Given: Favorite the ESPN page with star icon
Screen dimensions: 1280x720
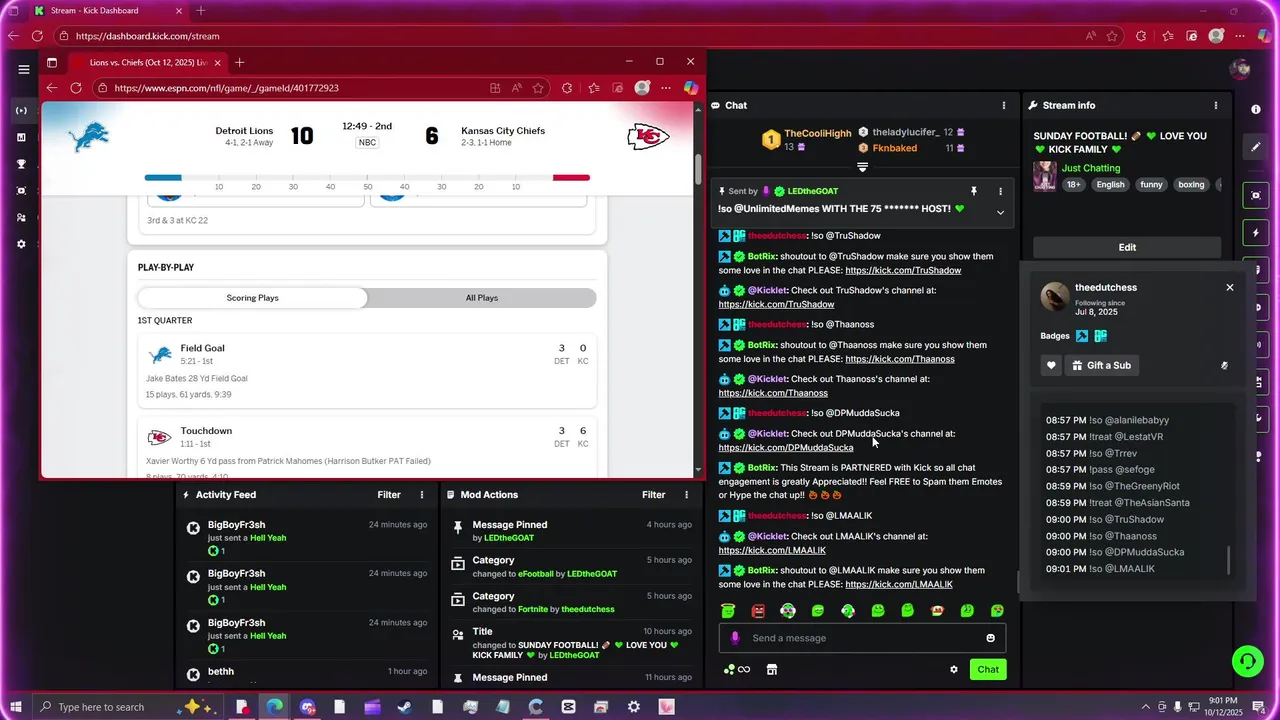Looking at the screenshot, I should click(539, 88).
